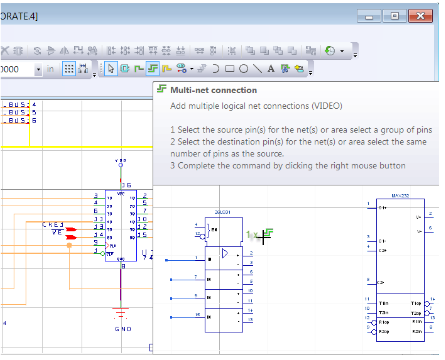This screenshot has width=445, height=360.
Task: Select the yellow Bus drawing tool
Action: pos(167,69)
